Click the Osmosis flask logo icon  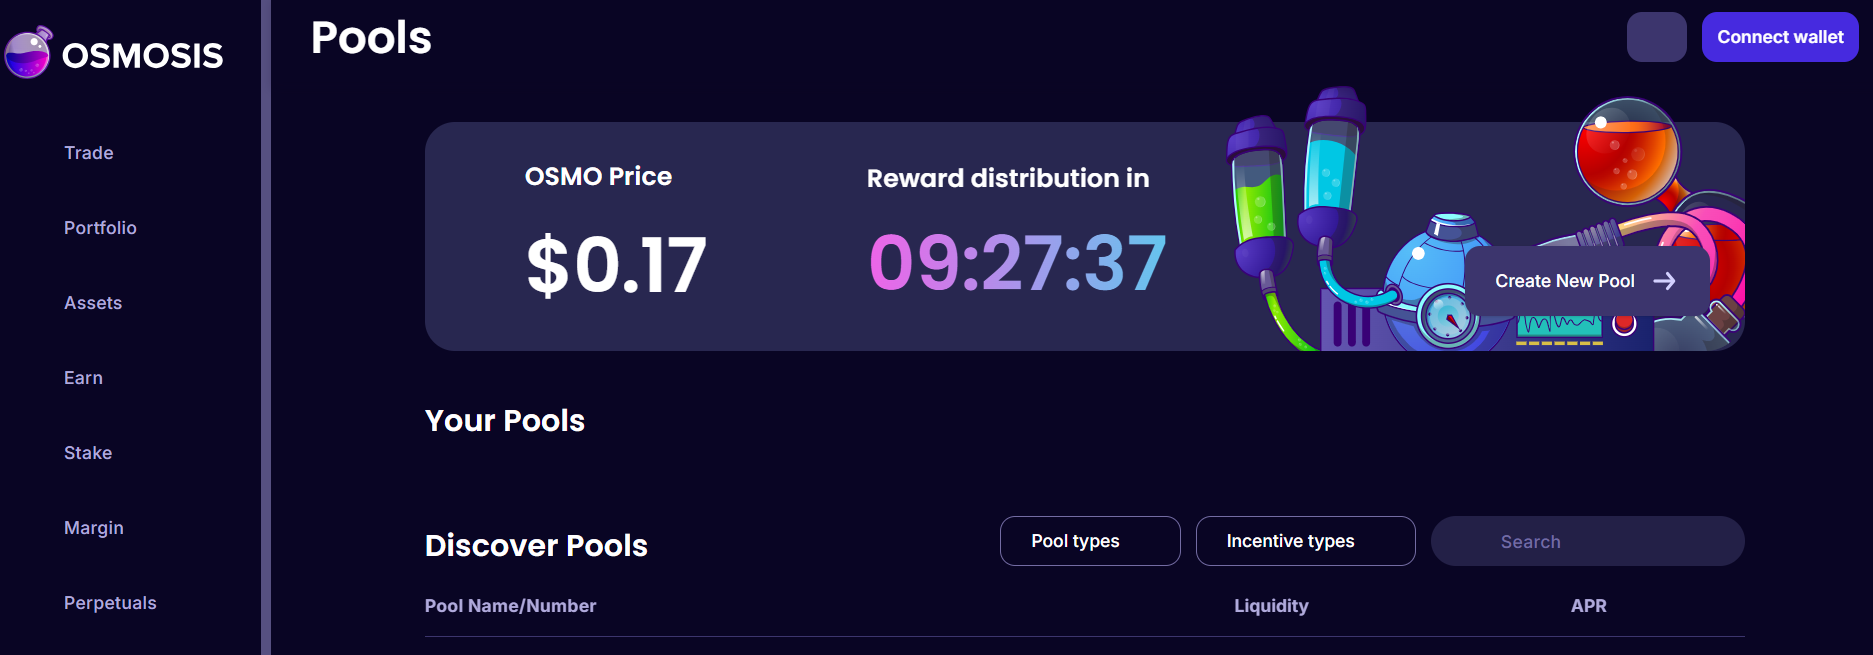28,53
